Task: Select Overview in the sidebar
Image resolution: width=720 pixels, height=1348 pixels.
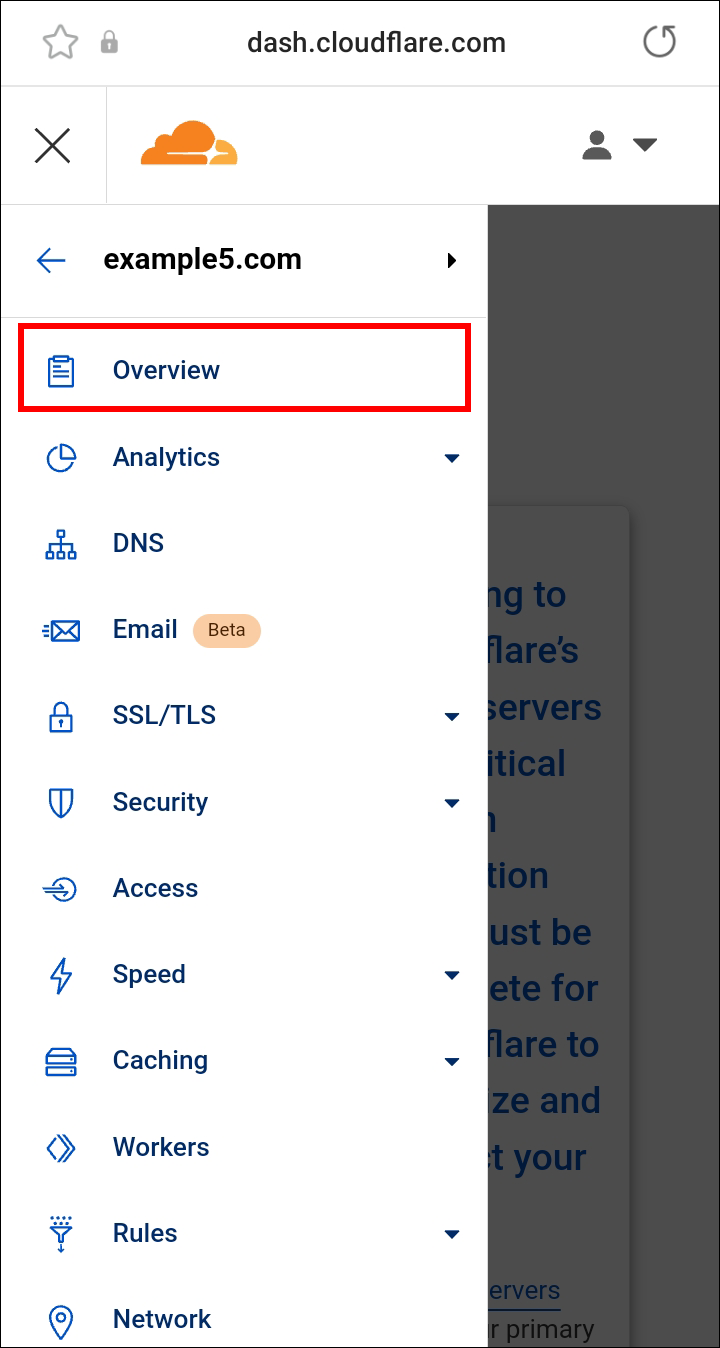Action: 166,370
